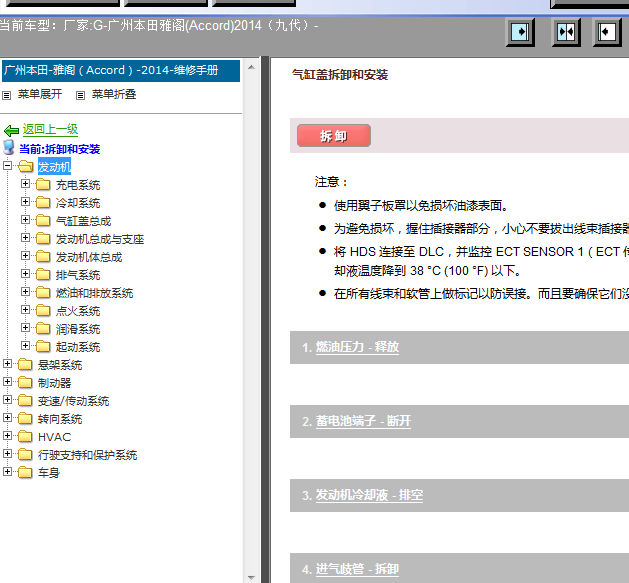Click the left panel scrollbar up arrow
The image size is (629, 583).
[x=252, y=67]
